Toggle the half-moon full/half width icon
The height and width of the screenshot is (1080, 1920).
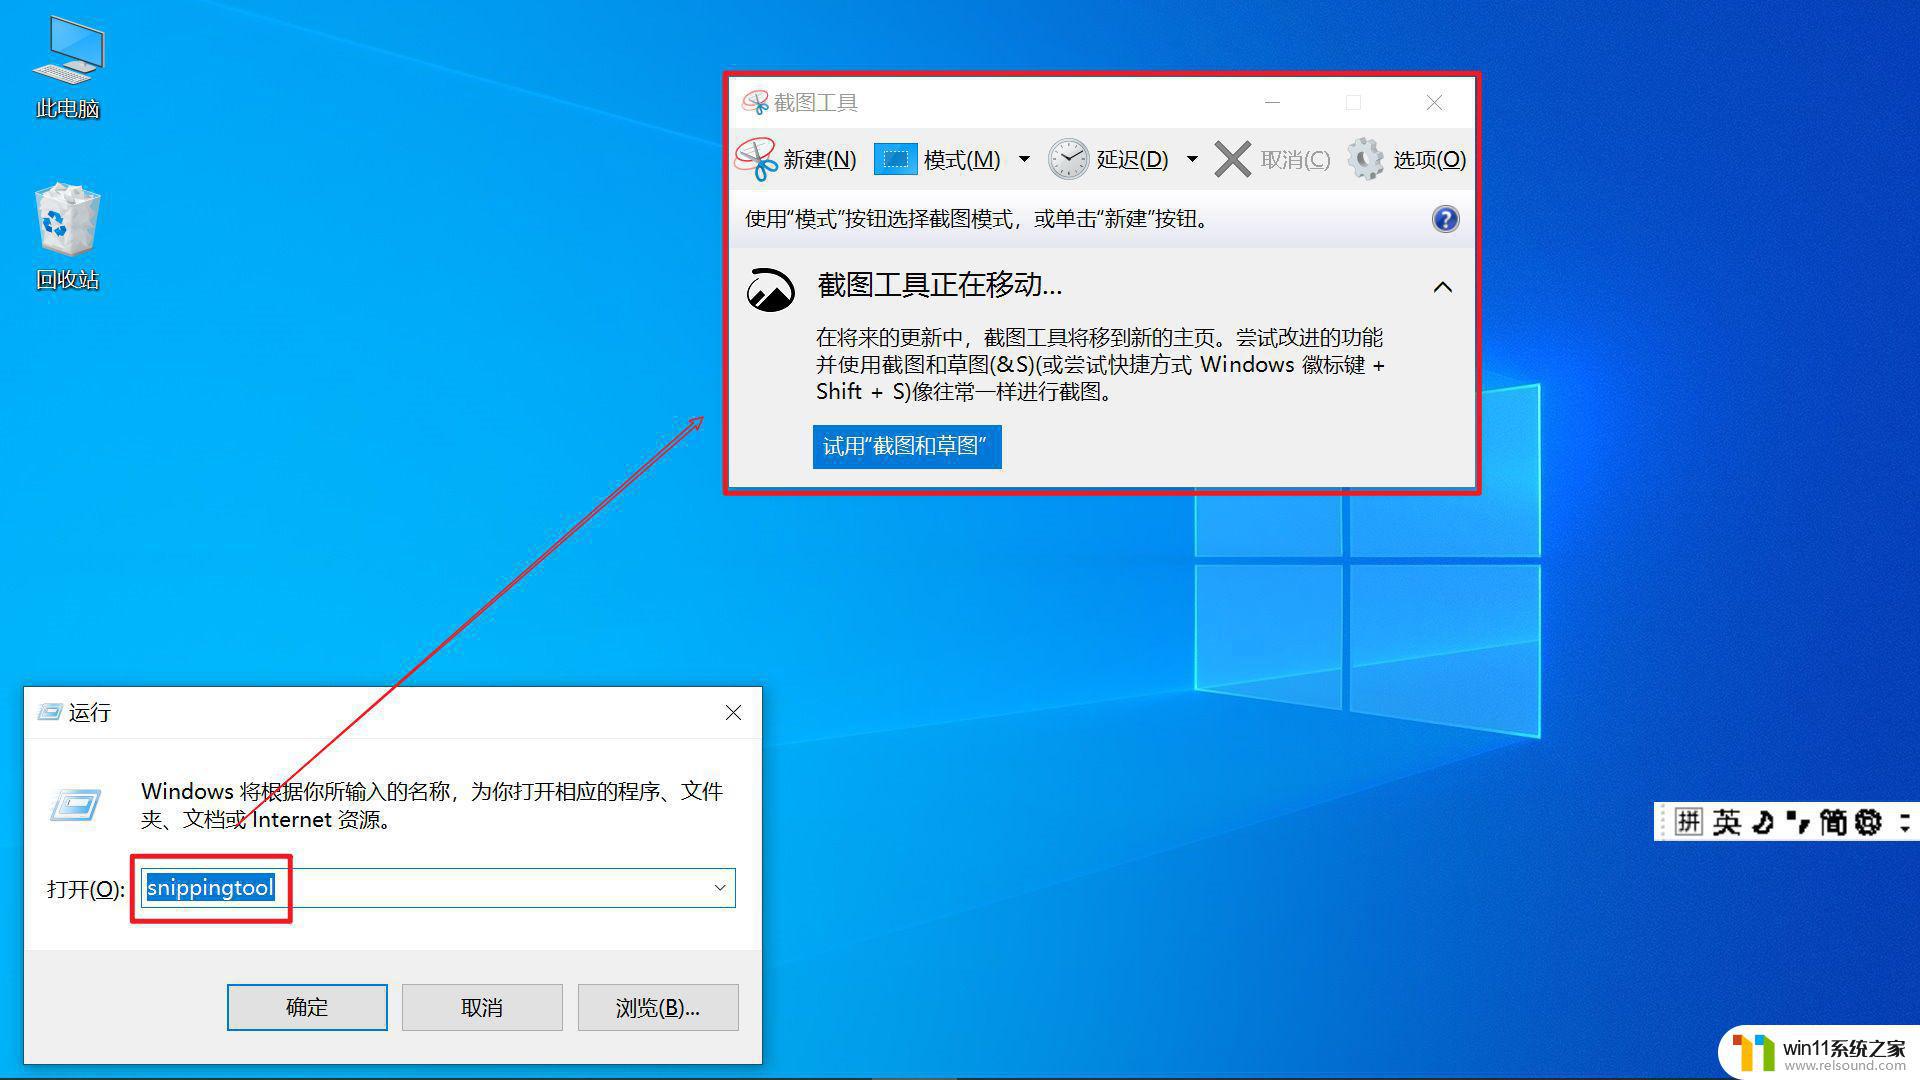(x=1763, y=822)
